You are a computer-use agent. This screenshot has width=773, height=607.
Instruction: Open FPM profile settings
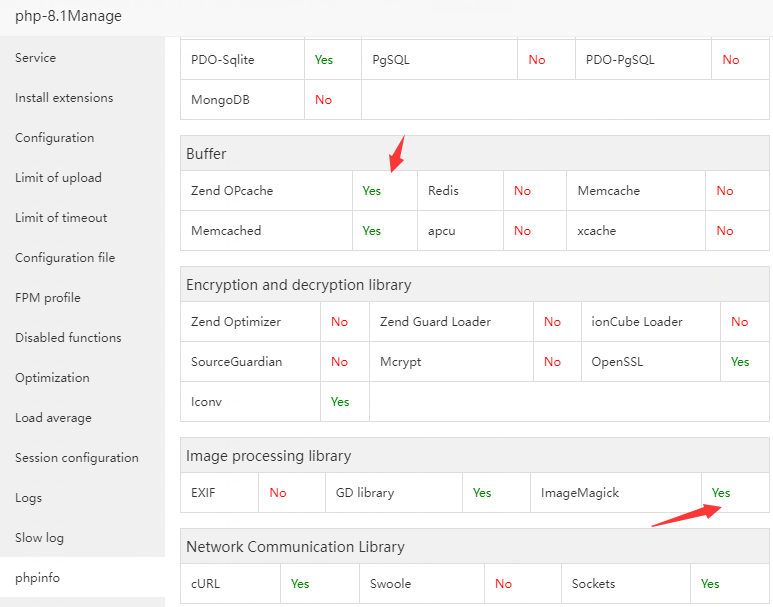point(48,298)
